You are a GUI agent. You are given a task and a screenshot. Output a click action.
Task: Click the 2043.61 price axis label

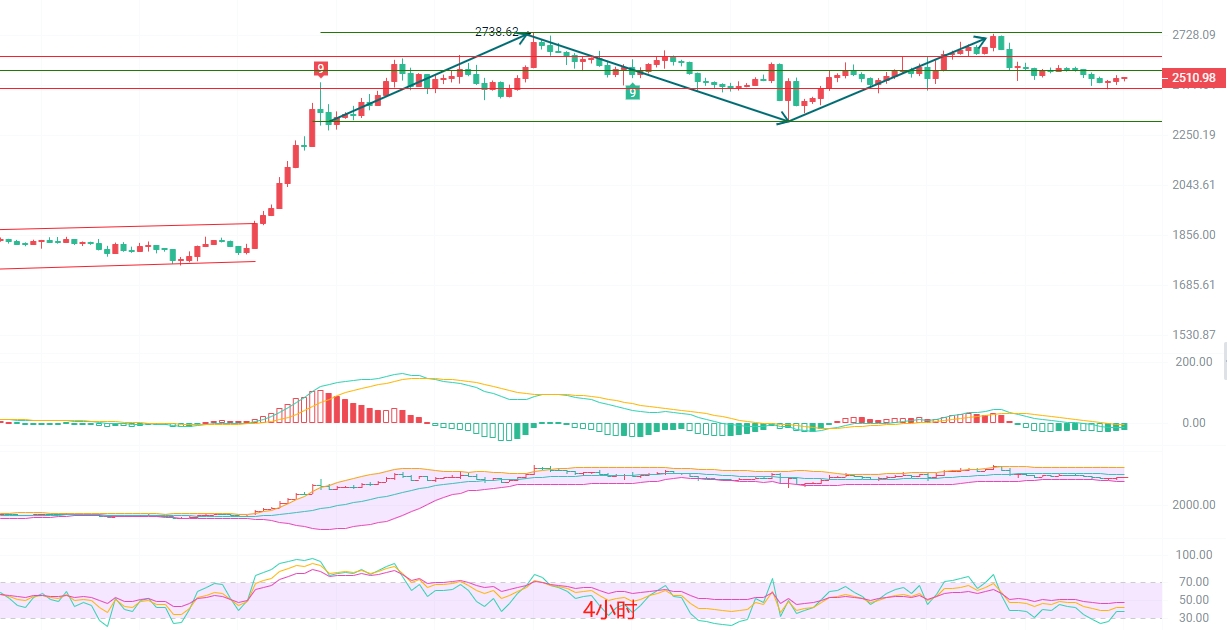(x=1194, y=185)
